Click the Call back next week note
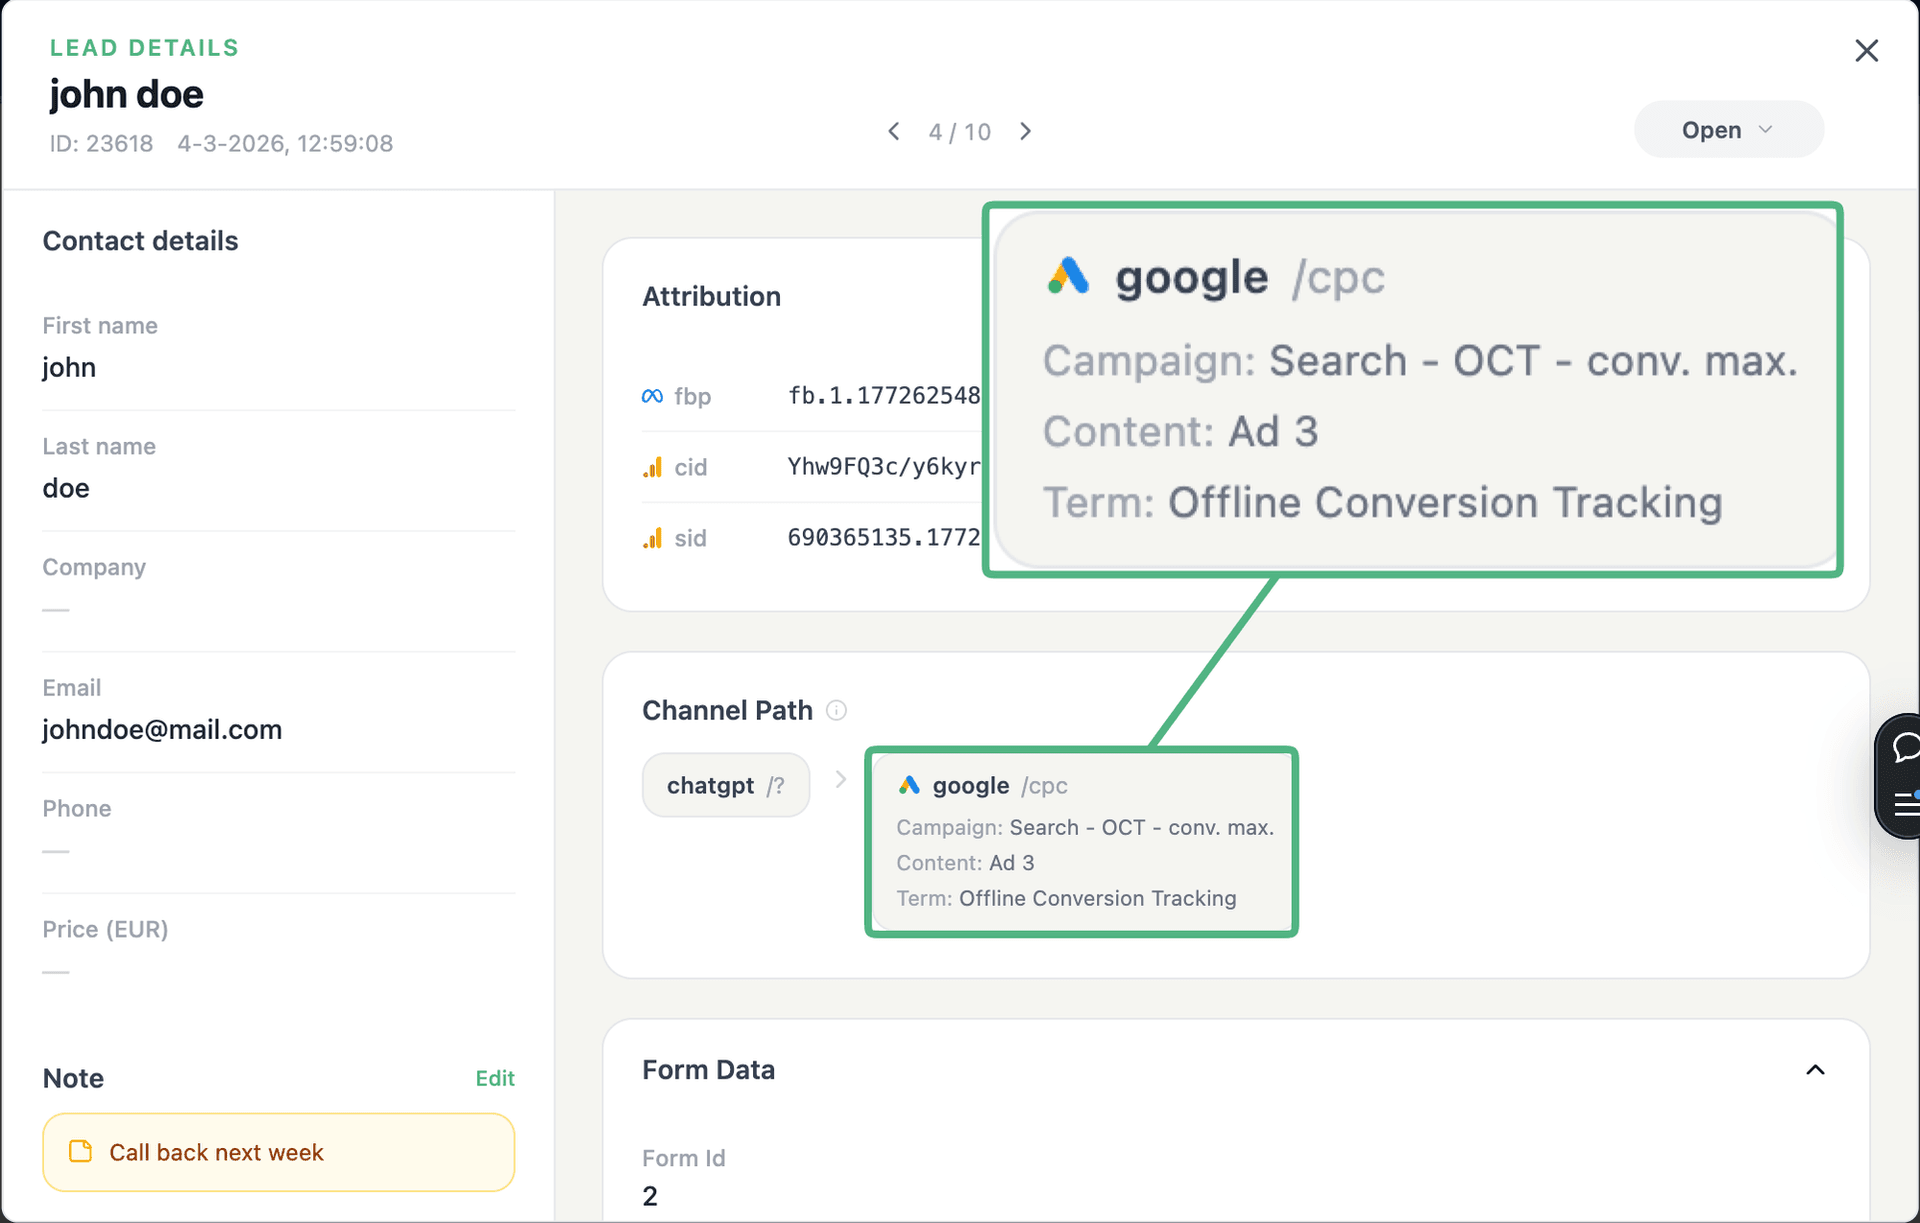 click(278, 1152)
